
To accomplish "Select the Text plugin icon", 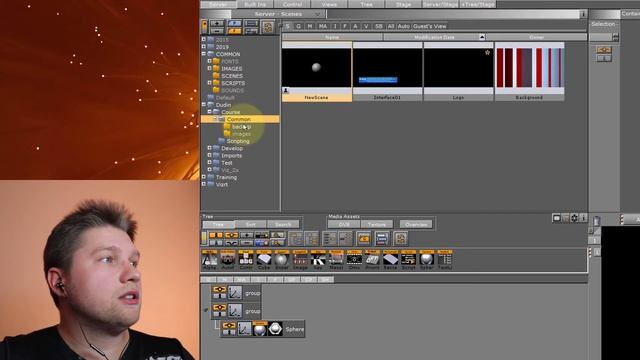I will (x=444, y=260).
